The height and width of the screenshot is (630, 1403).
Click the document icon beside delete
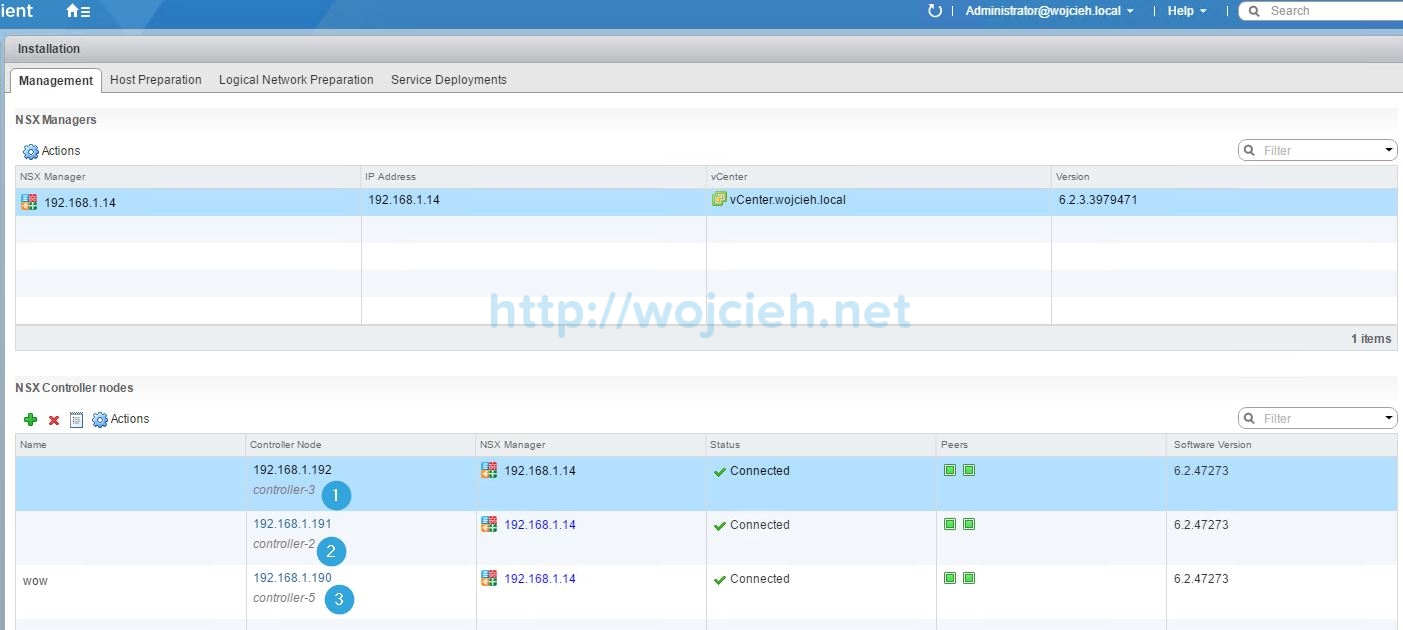tap(76, 420)
